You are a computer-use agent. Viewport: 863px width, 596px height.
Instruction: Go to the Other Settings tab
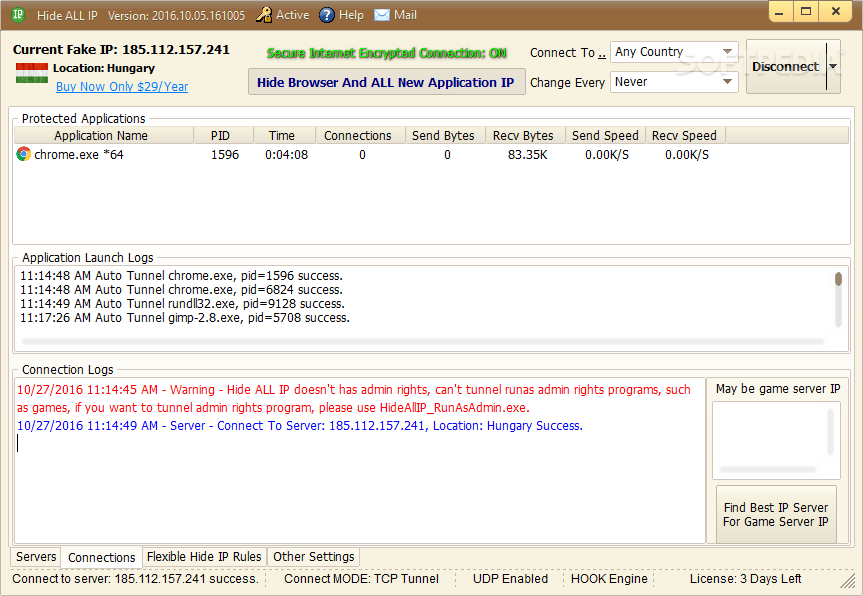click(x=314, y=556)
